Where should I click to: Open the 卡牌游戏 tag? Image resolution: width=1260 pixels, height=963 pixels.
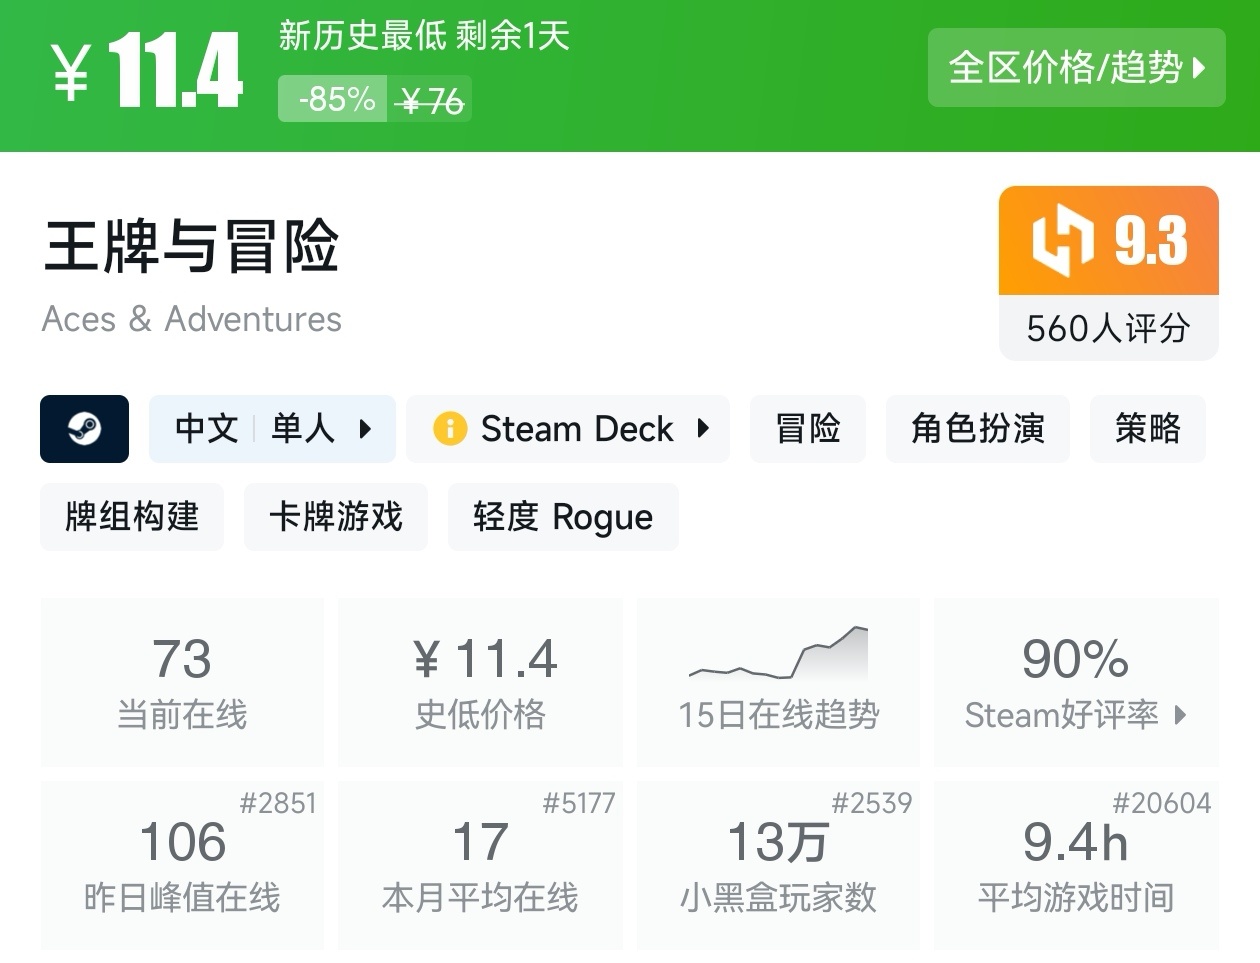point(336,517)
